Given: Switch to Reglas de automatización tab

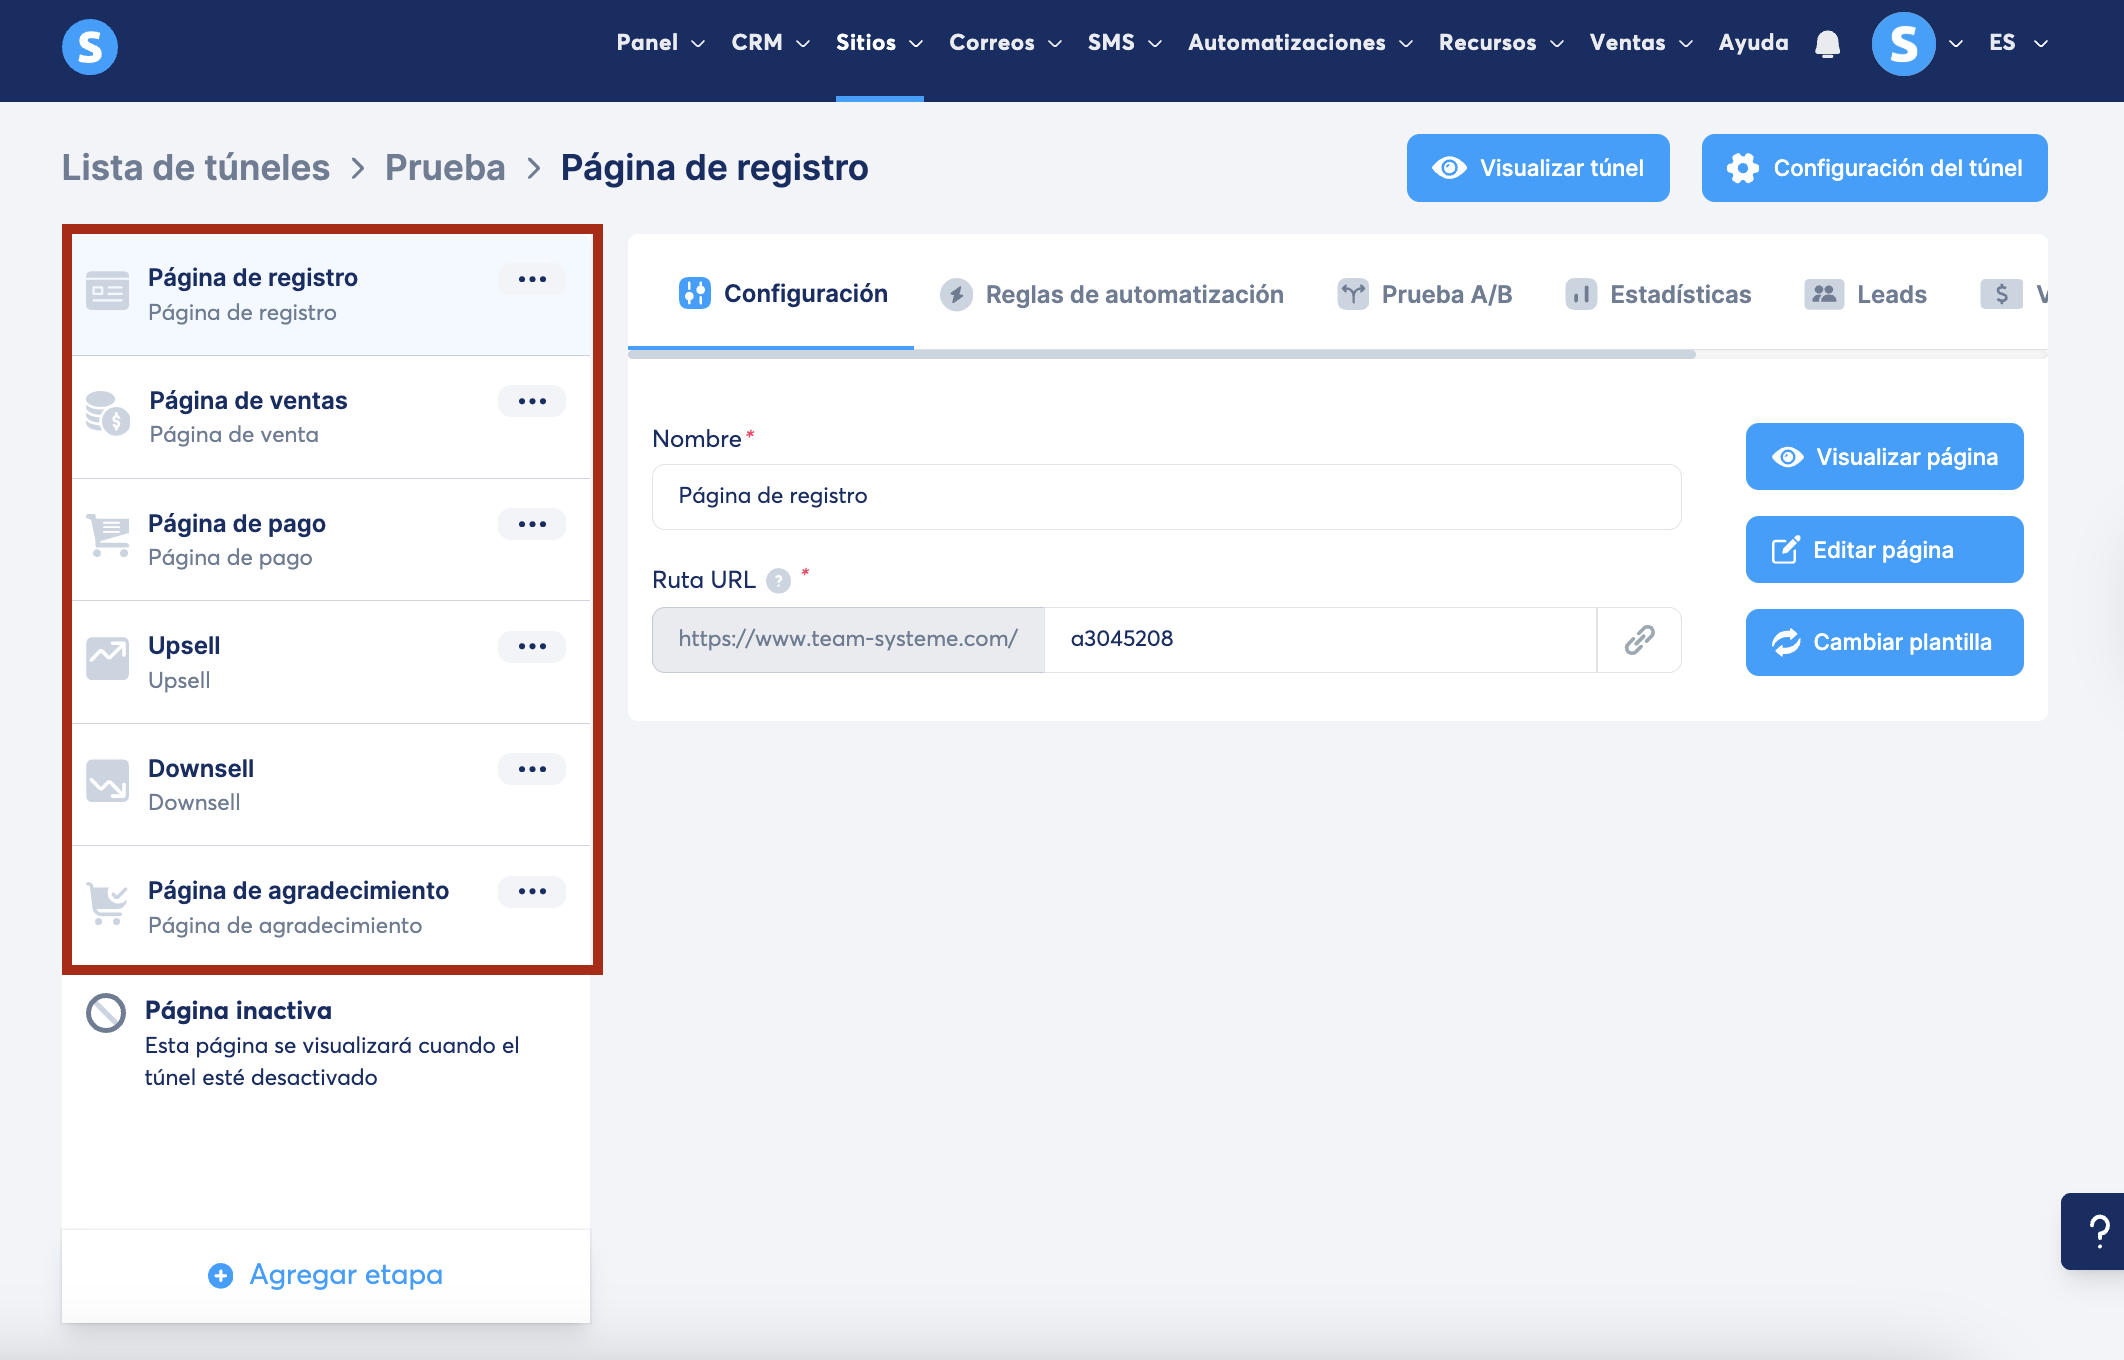Looking at the screenshot, I should (1112, 295).
